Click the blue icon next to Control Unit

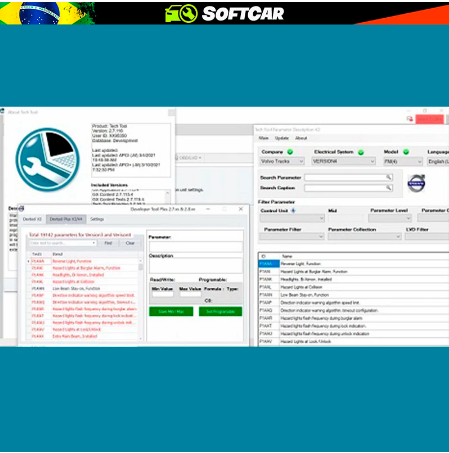click(x=293, y=211)
